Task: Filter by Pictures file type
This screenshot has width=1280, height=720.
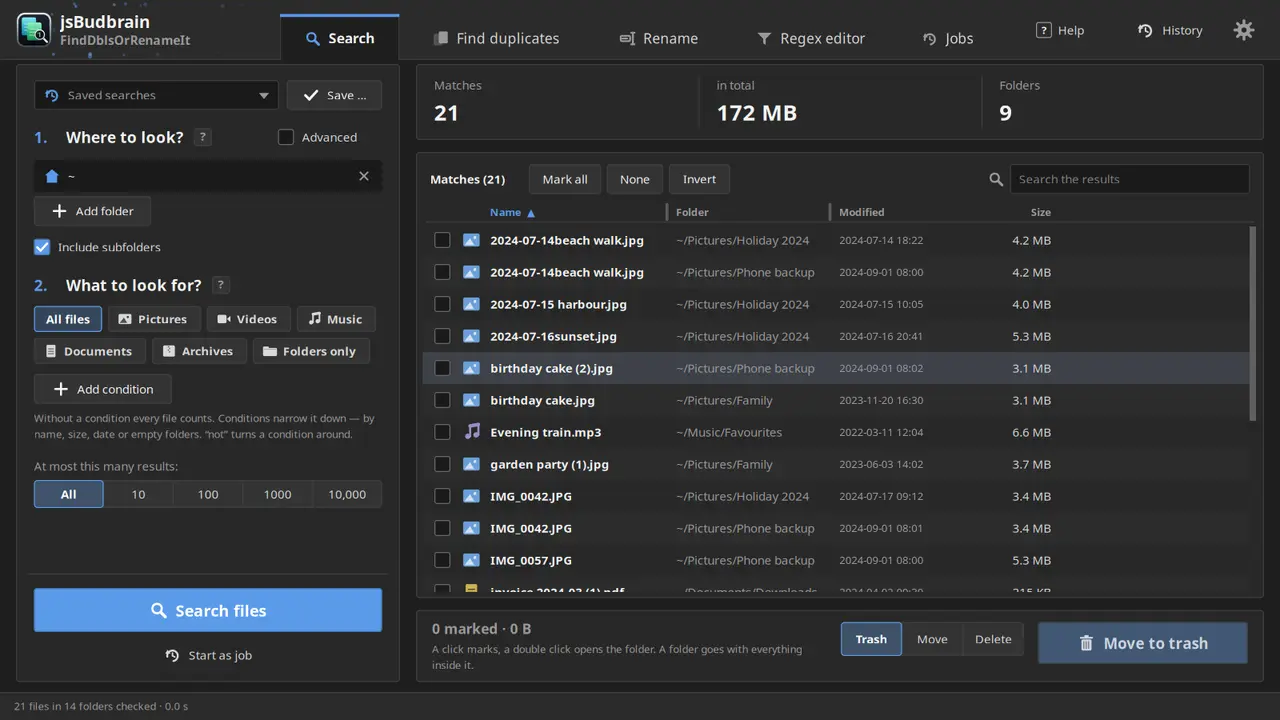Action: point(154,319)
